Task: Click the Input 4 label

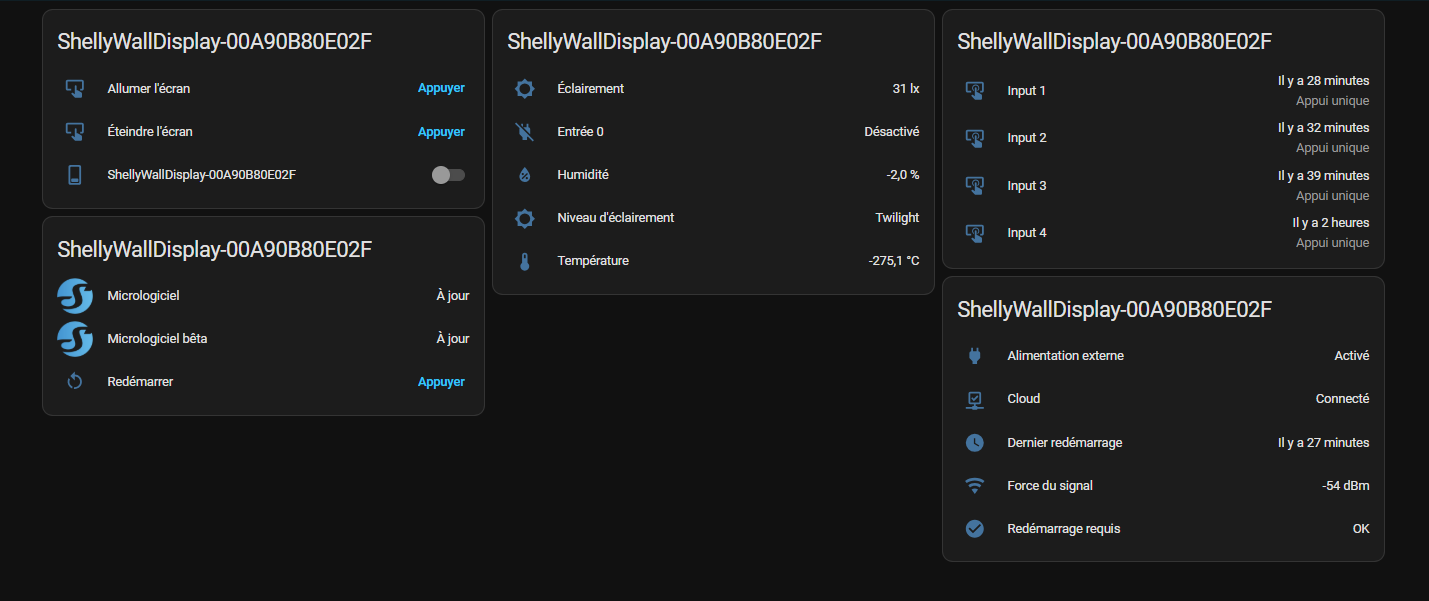Action: pyautogui.click(x=1027, y=233)
